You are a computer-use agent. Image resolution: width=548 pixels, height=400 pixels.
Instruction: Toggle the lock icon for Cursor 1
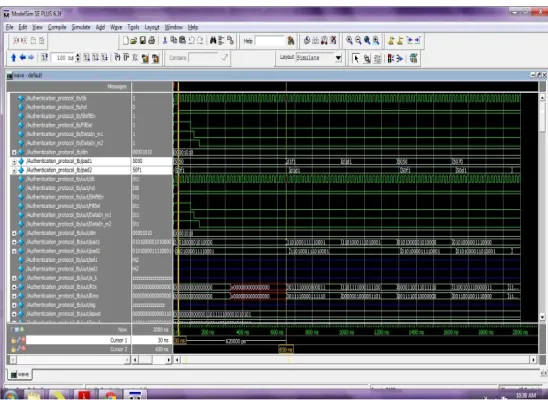point(14,340)
